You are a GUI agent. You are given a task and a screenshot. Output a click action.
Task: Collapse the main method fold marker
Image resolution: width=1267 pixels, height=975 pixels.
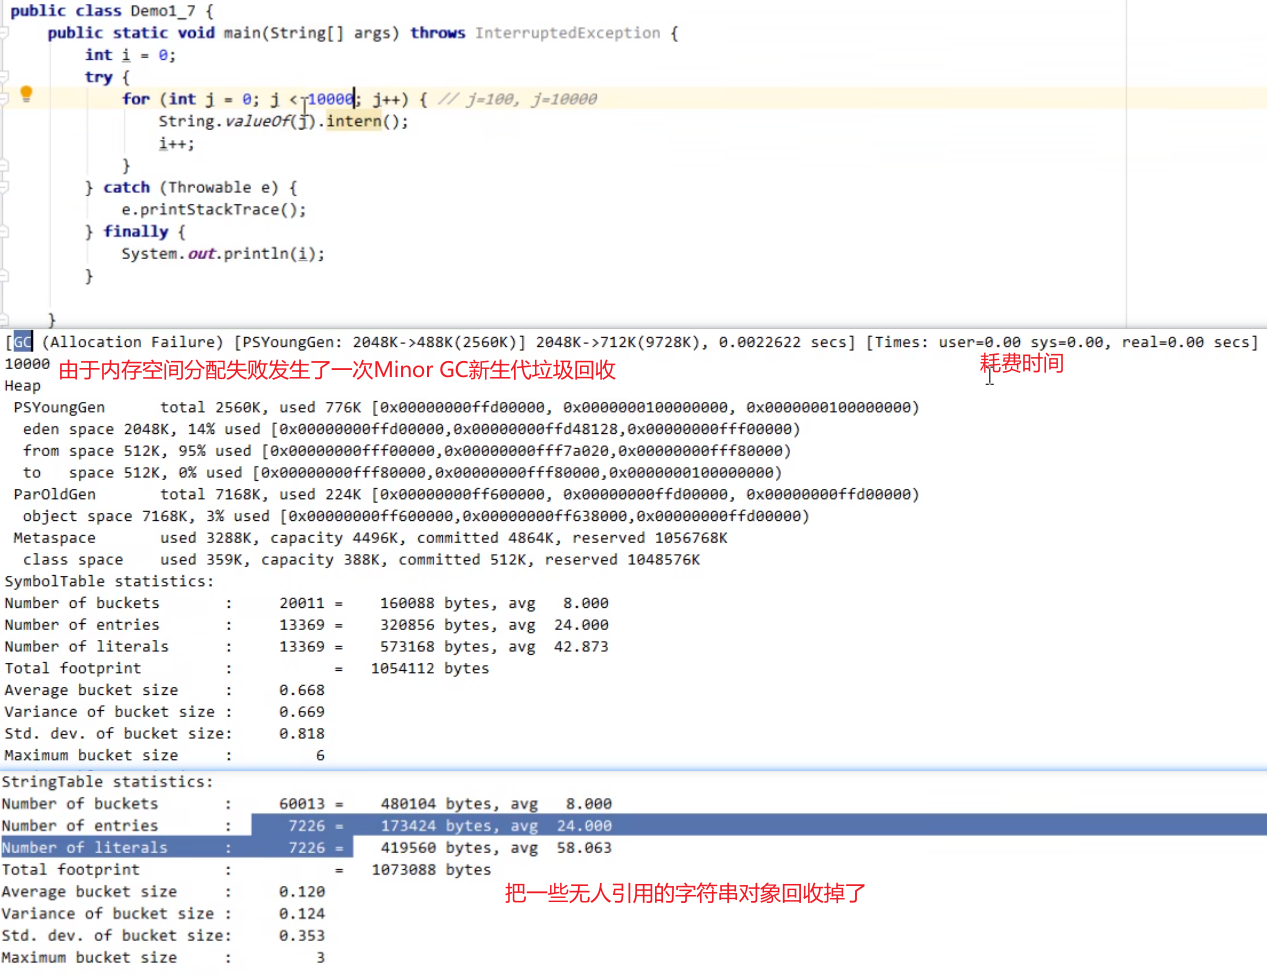(4, 33)
